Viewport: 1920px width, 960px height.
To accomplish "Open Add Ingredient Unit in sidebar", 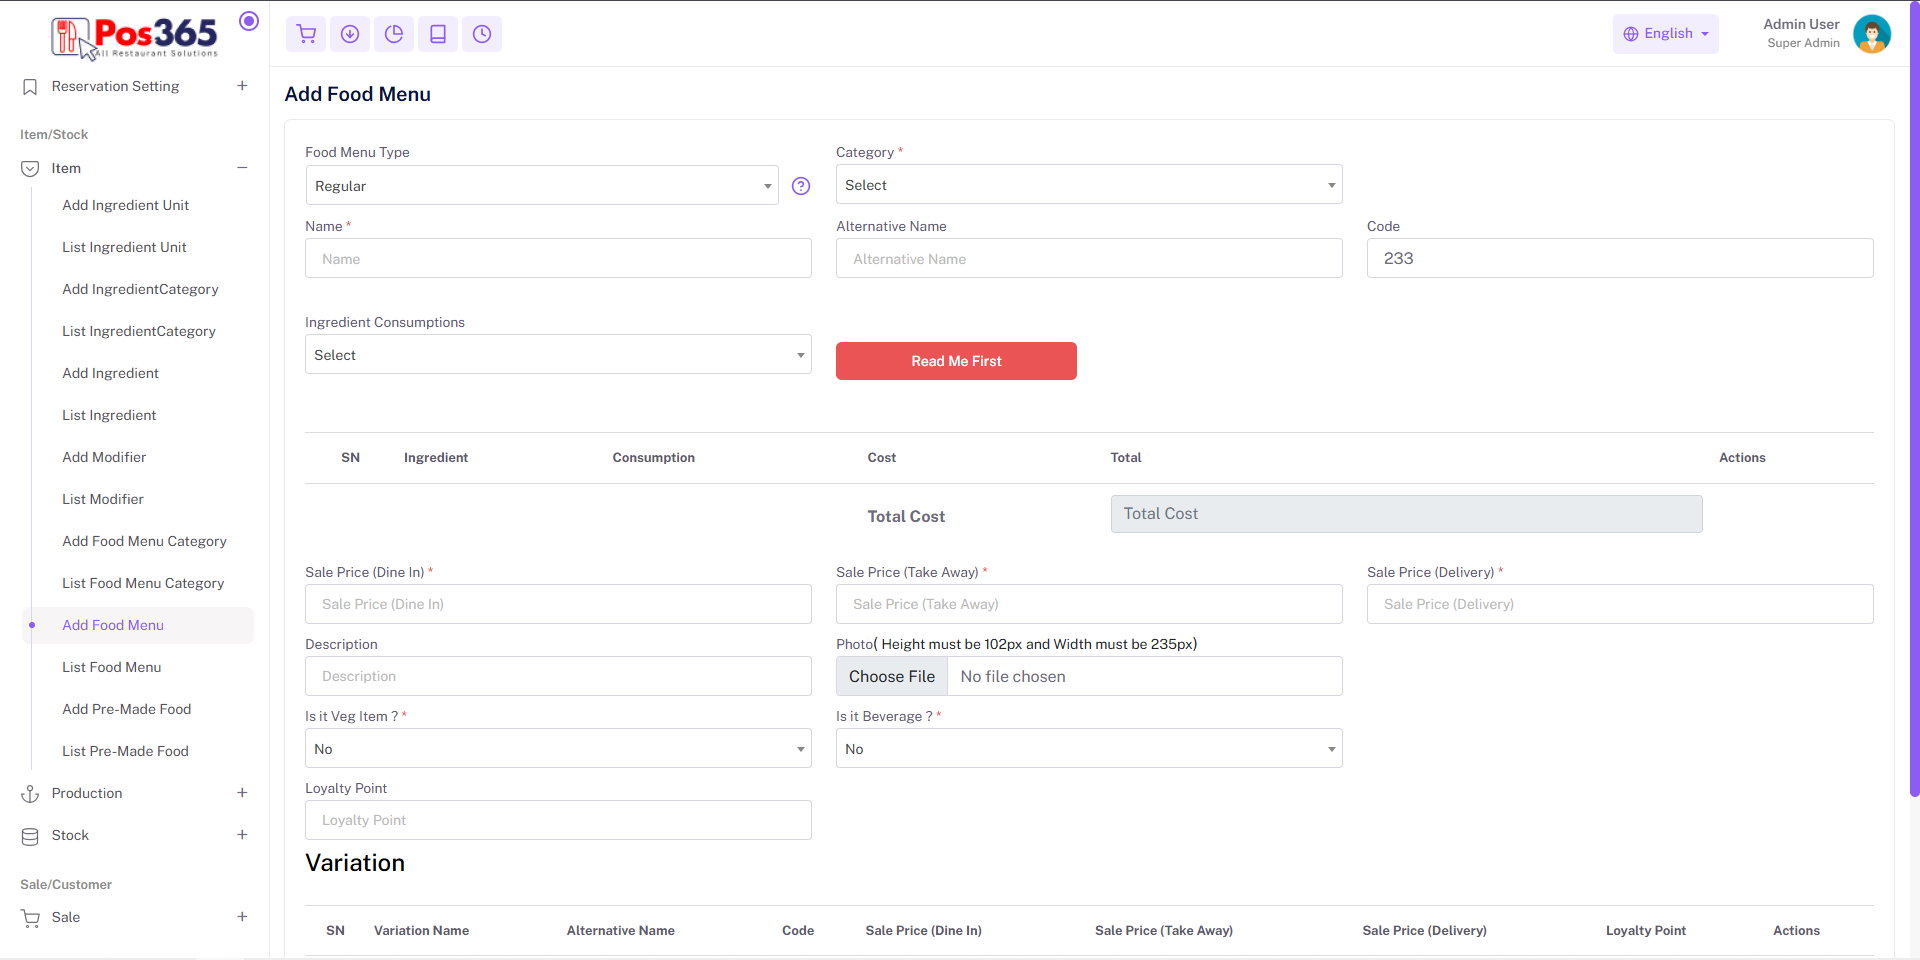I will coord(125,205).
